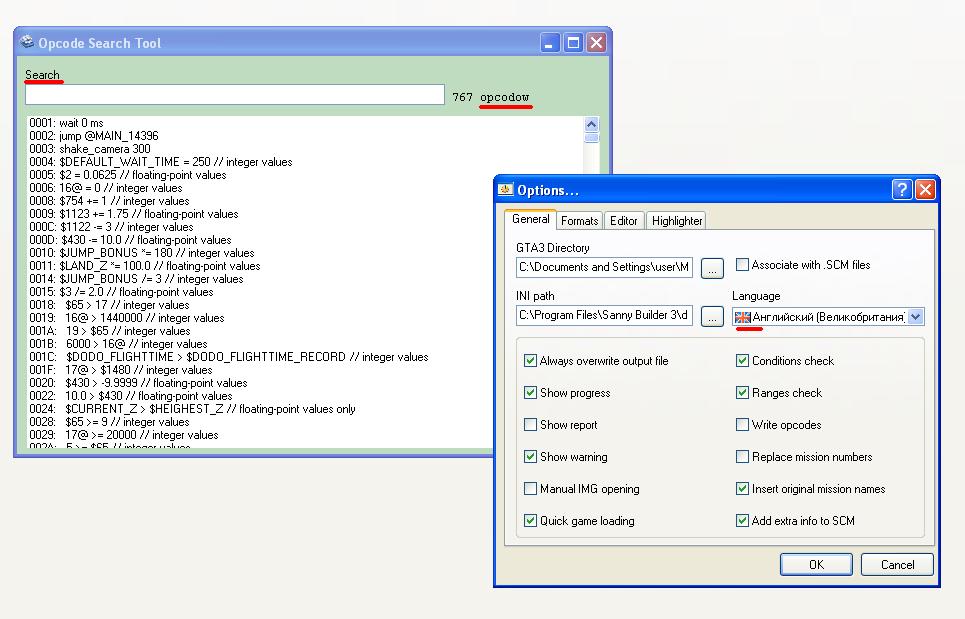Browse for the GTA3 Directory folder
Viewport: 965px width, 619px height.
coord(712,267)
